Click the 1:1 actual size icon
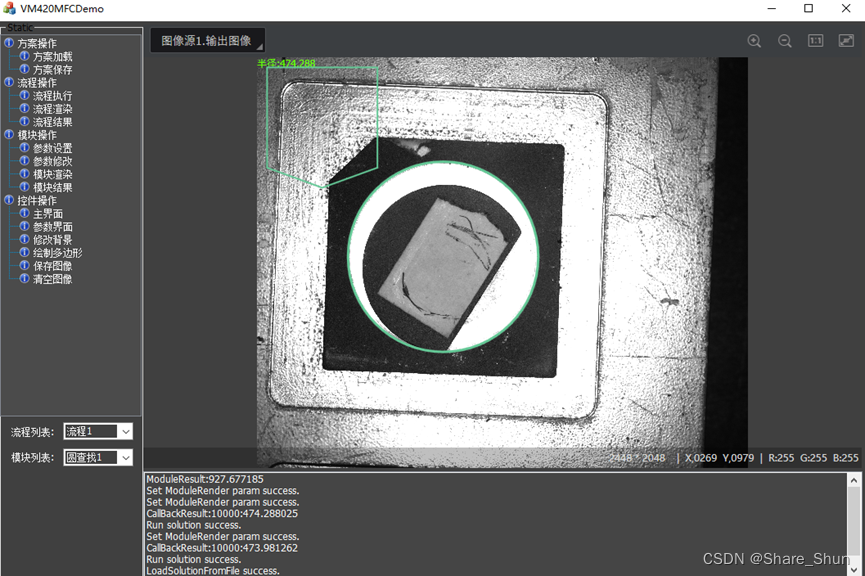Viewport: 865px width, 576px height. tap(815, 40)
